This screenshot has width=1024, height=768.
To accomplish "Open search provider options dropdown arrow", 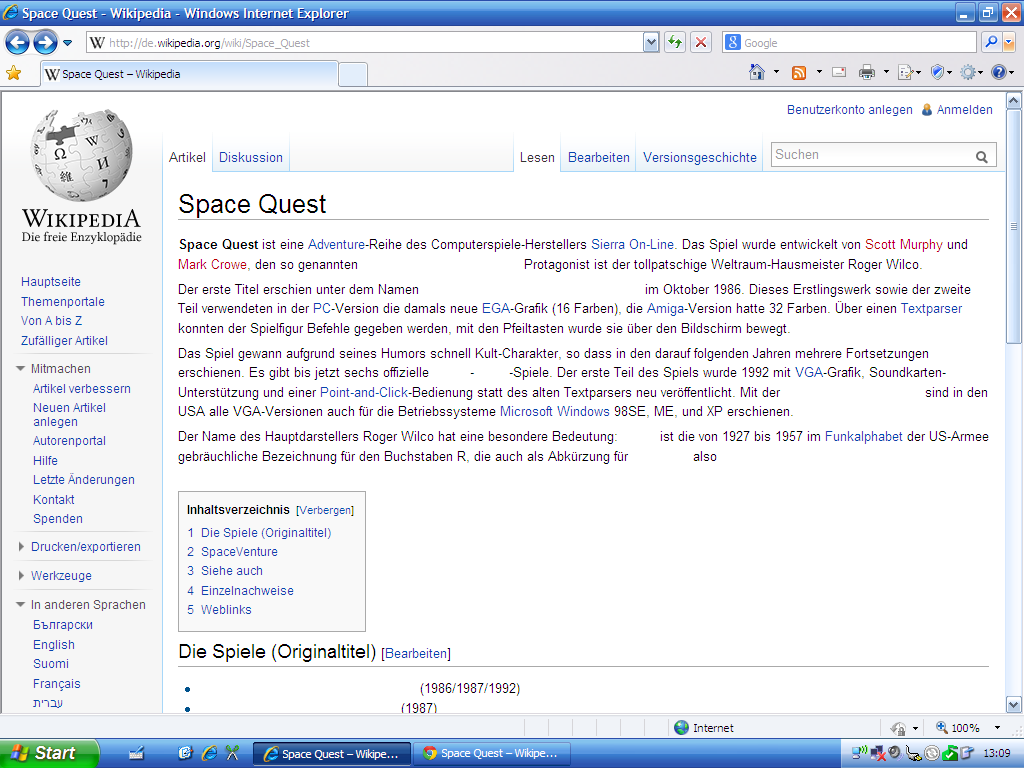I will tap(1008, 42).
